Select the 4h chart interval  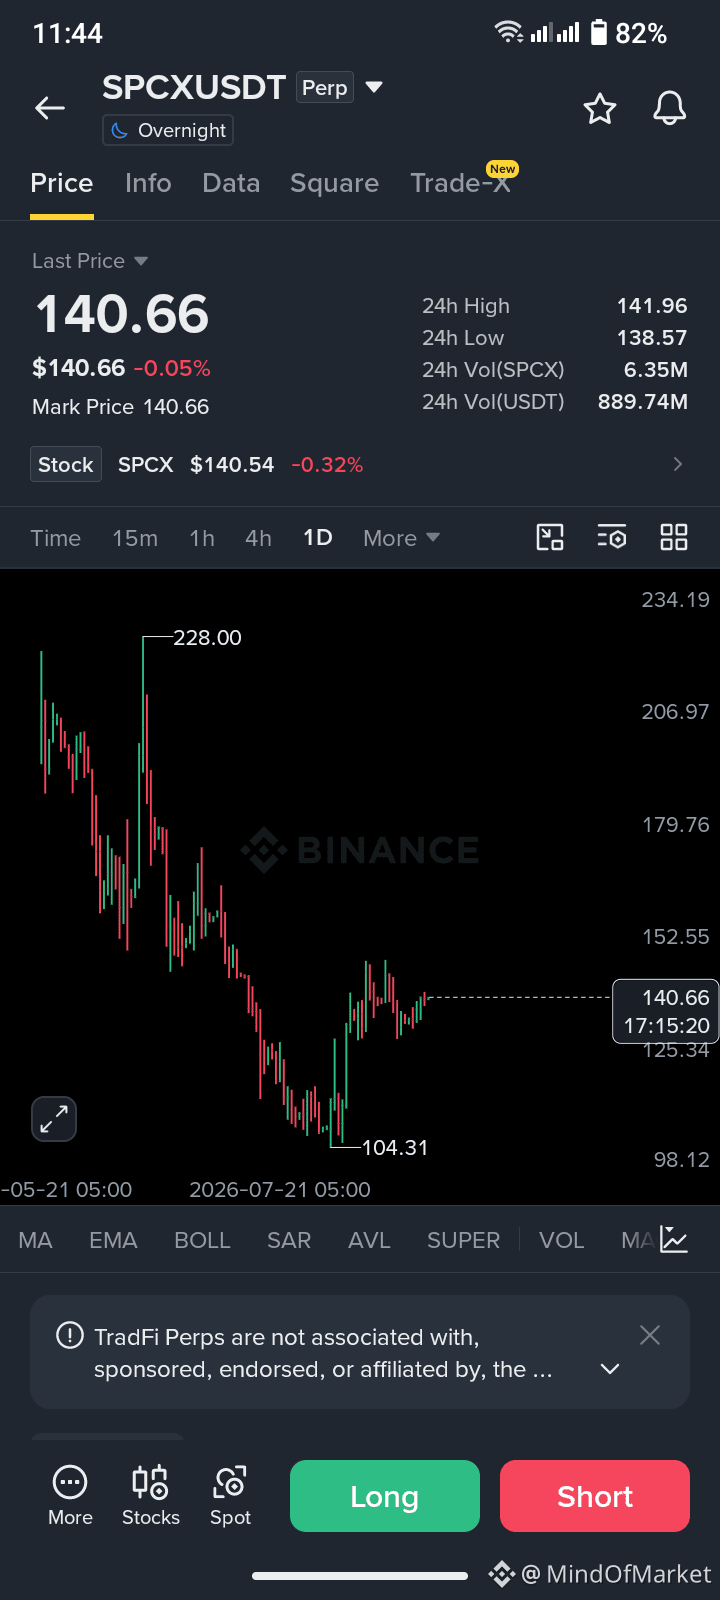(x=258, y=538)
